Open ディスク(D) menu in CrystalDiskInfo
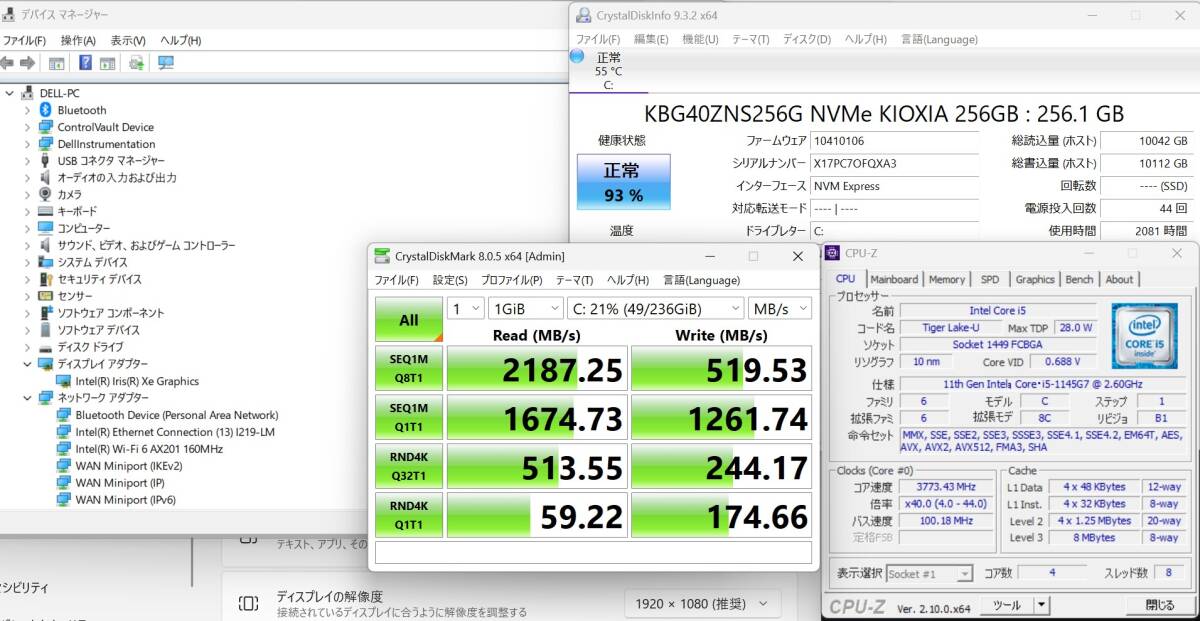The width and height of the screenshot is (1200, 621). click(806, 39)
